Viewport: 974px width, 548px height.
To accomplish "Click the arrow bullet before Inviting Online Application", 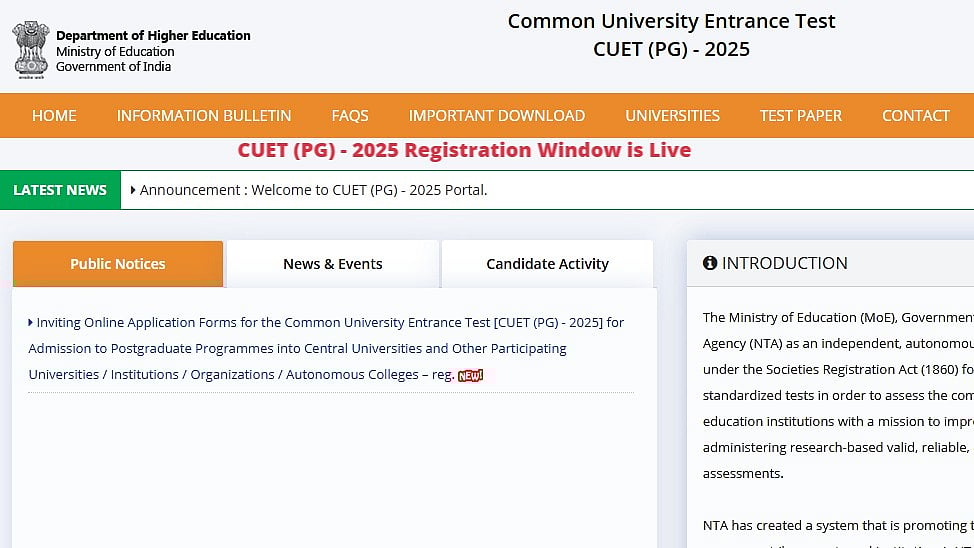I will (31, 323).
